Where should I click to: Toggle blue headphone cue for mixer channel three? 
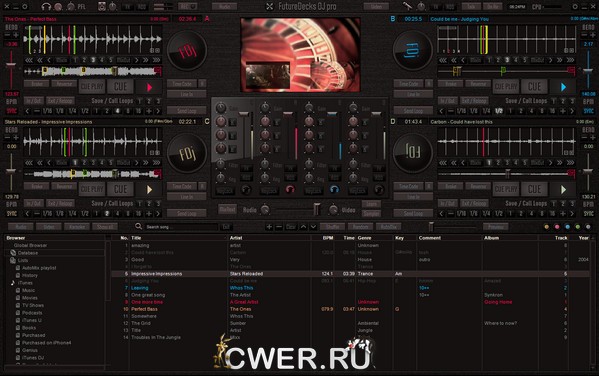tap(334, 190)
